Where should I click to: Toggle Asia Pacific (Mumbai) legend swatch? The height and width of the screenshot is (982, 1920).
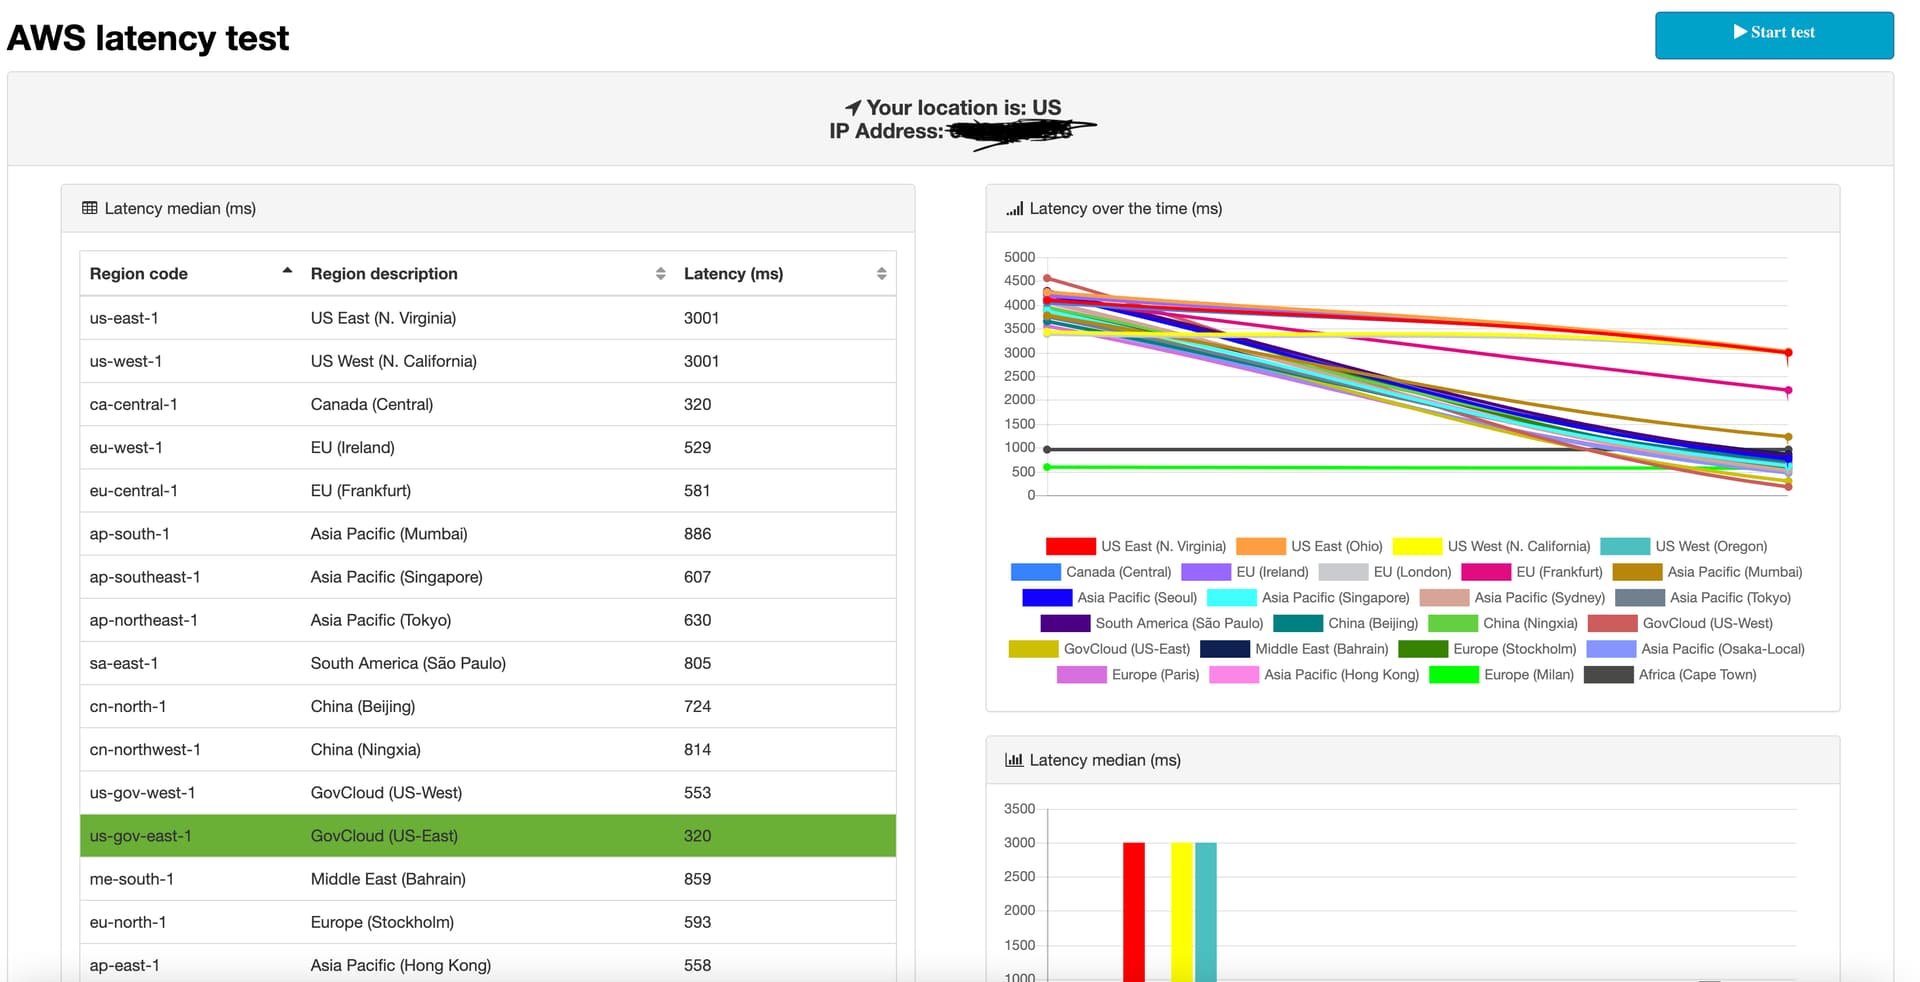[x=1638, y=572]
